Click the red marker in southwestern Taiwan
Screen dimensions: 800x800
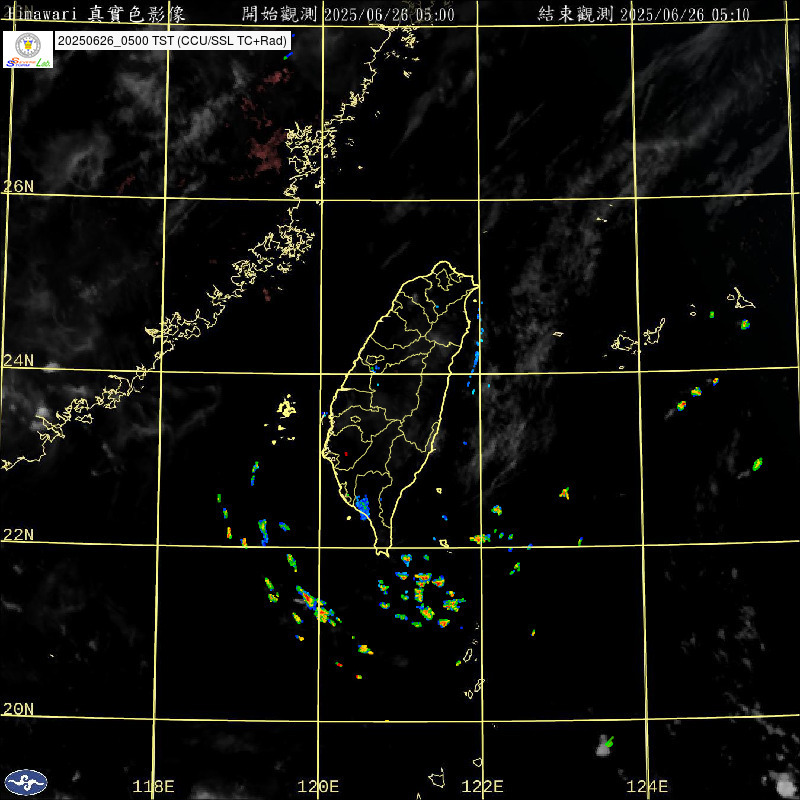346,454
